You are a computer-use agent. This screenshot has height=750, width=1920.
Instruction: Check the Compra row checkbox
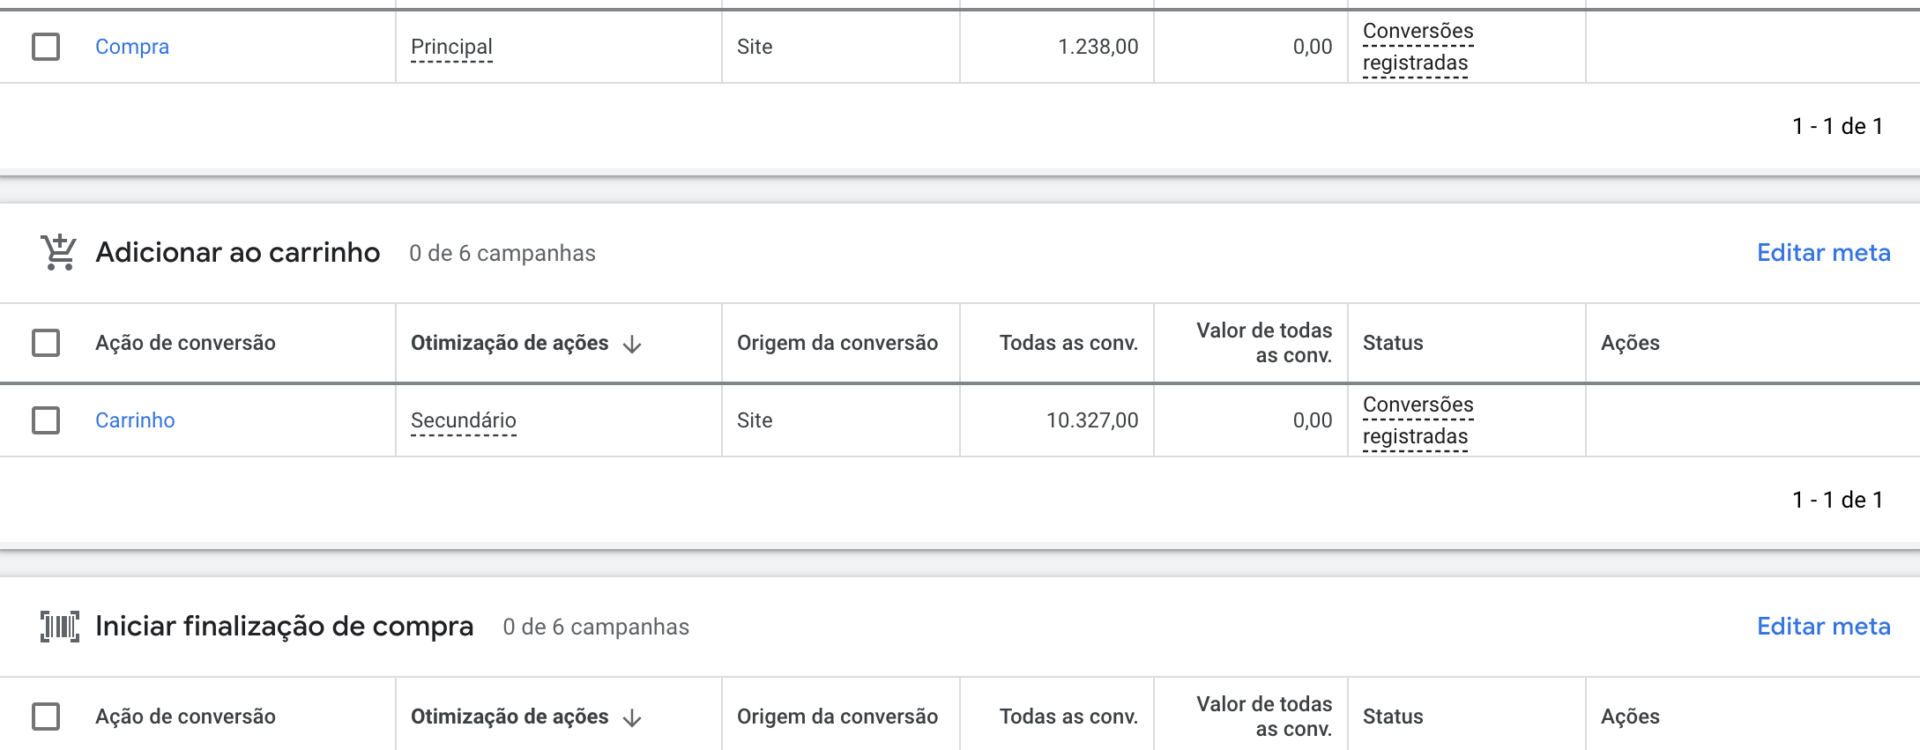click(x=46, y=47)
